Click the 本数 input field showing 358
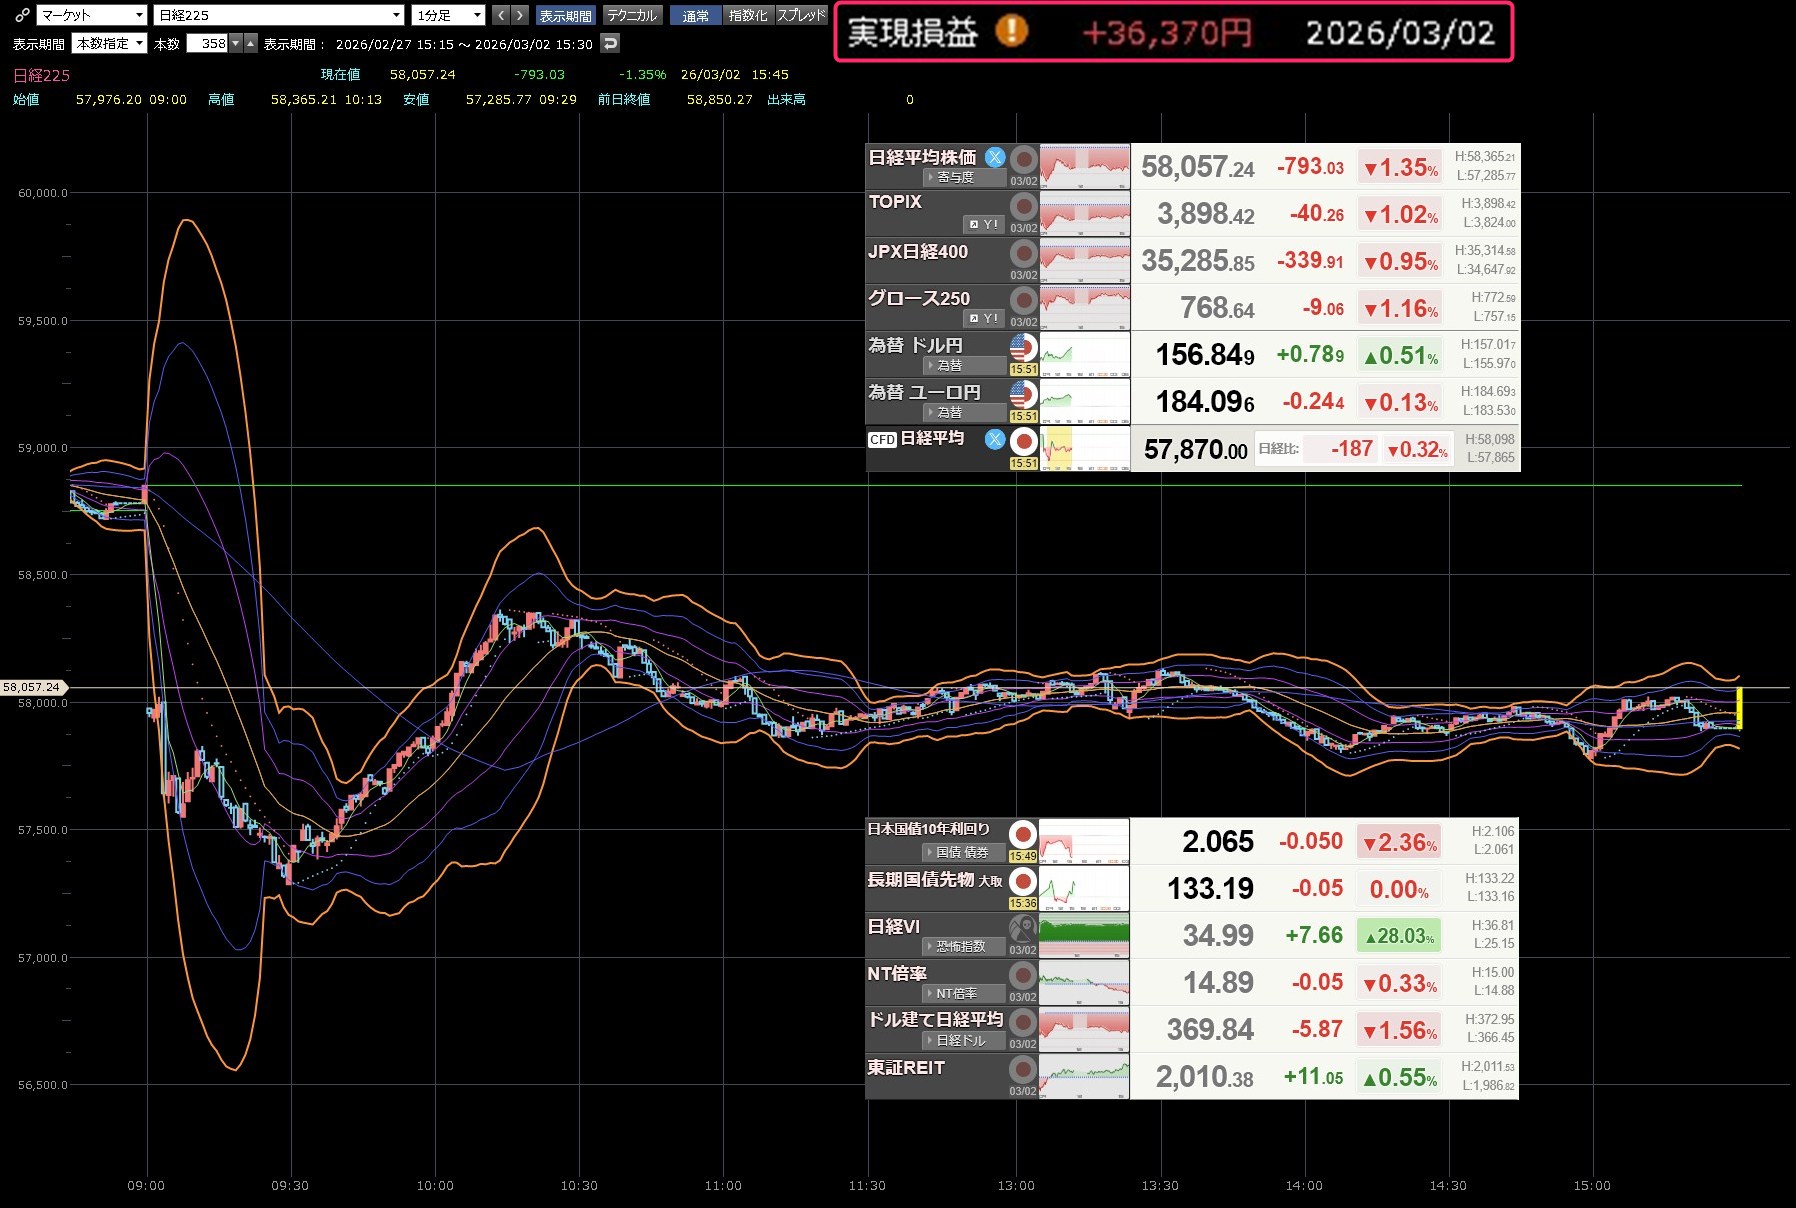Screen dimensions: 1796x1208 click(212, 43)
